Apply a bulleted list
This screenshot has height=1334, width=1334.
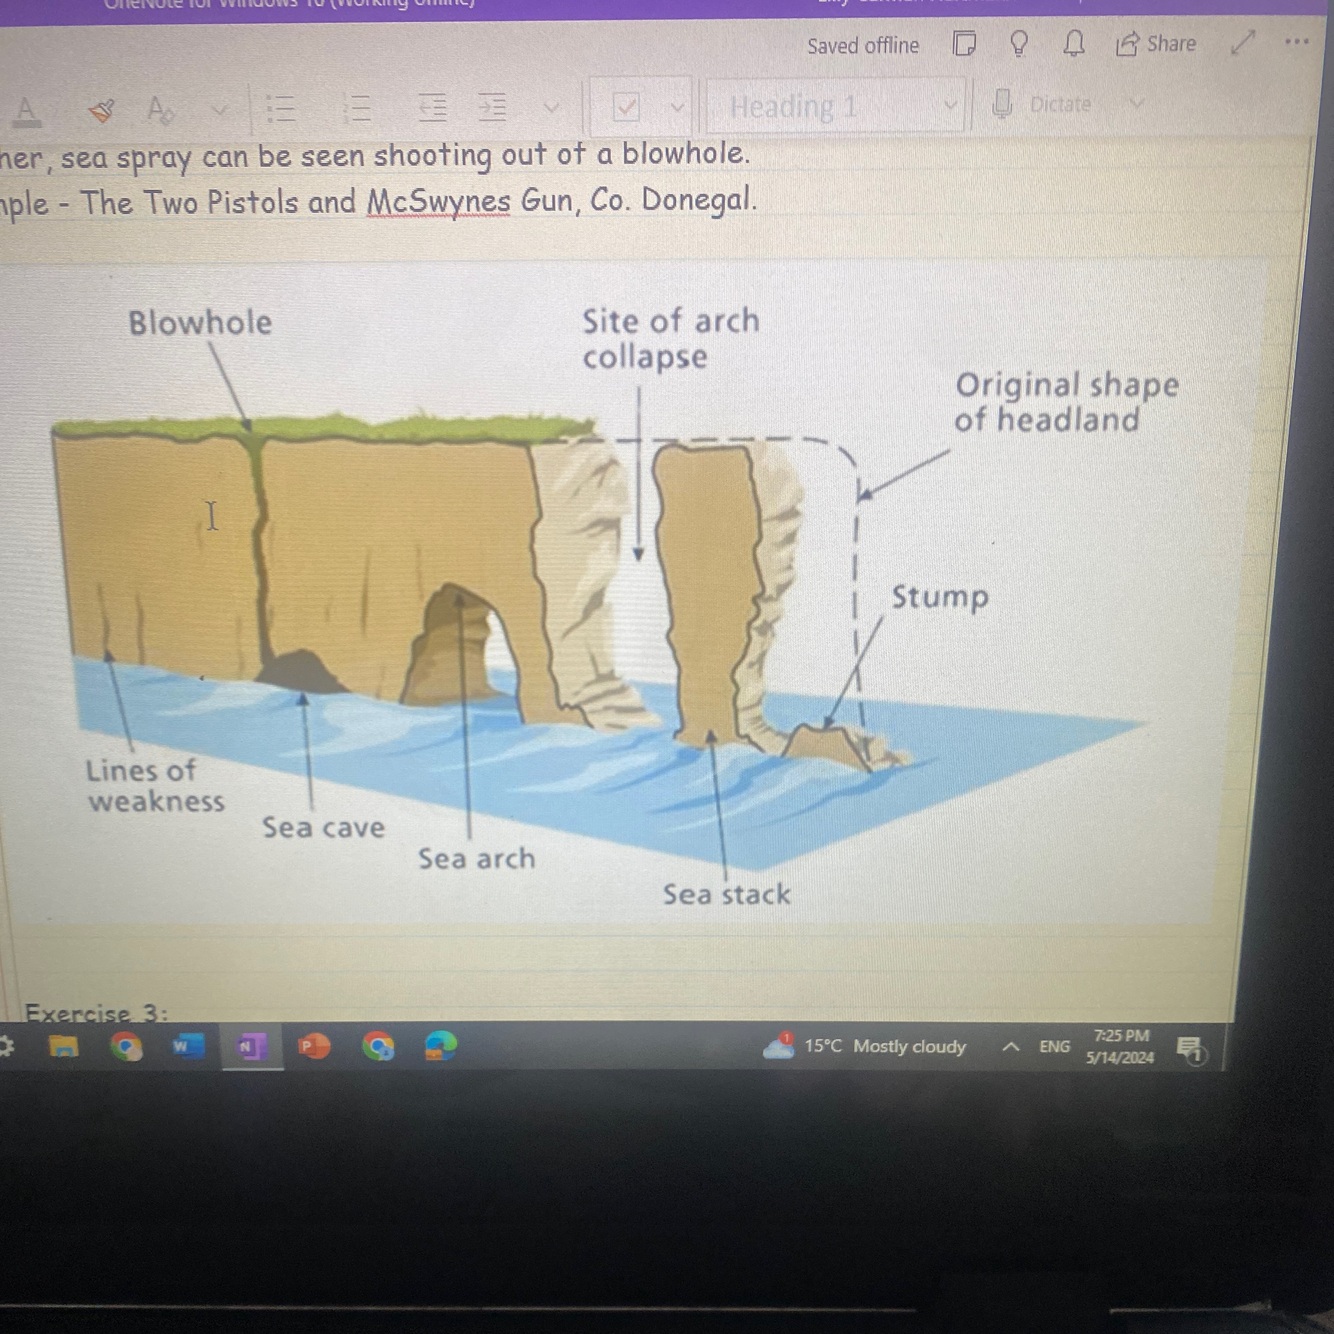click(283, 109)
